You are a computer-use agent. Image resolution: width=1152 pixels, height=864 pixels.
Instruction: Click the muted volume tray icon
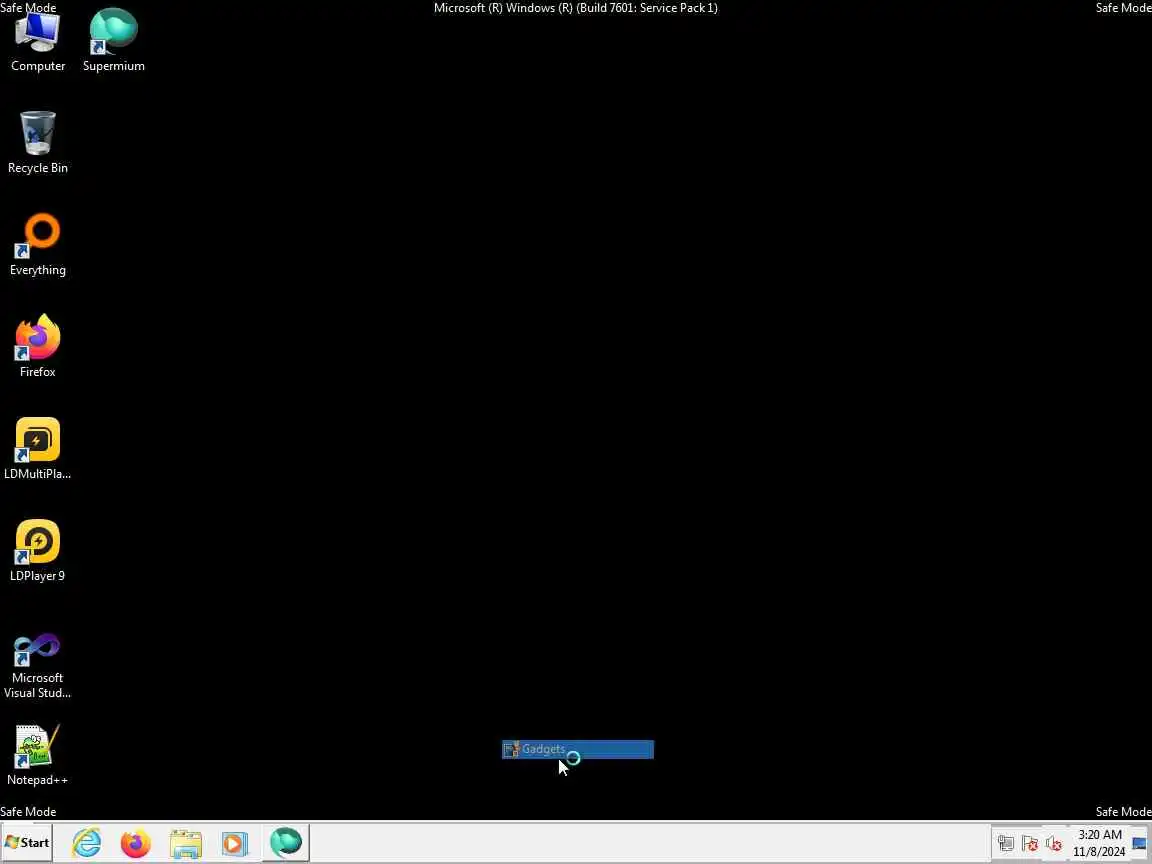click(x=1054, y=843)
